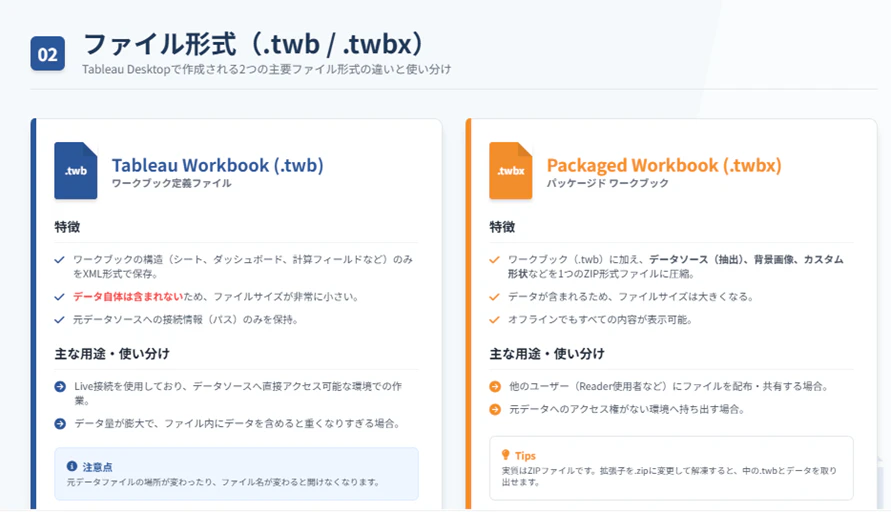This screenshot has width=891, height=512.
Task: Click the データが含まれるため bullet text
Action: pyautogui.click(x=631, y=297)
